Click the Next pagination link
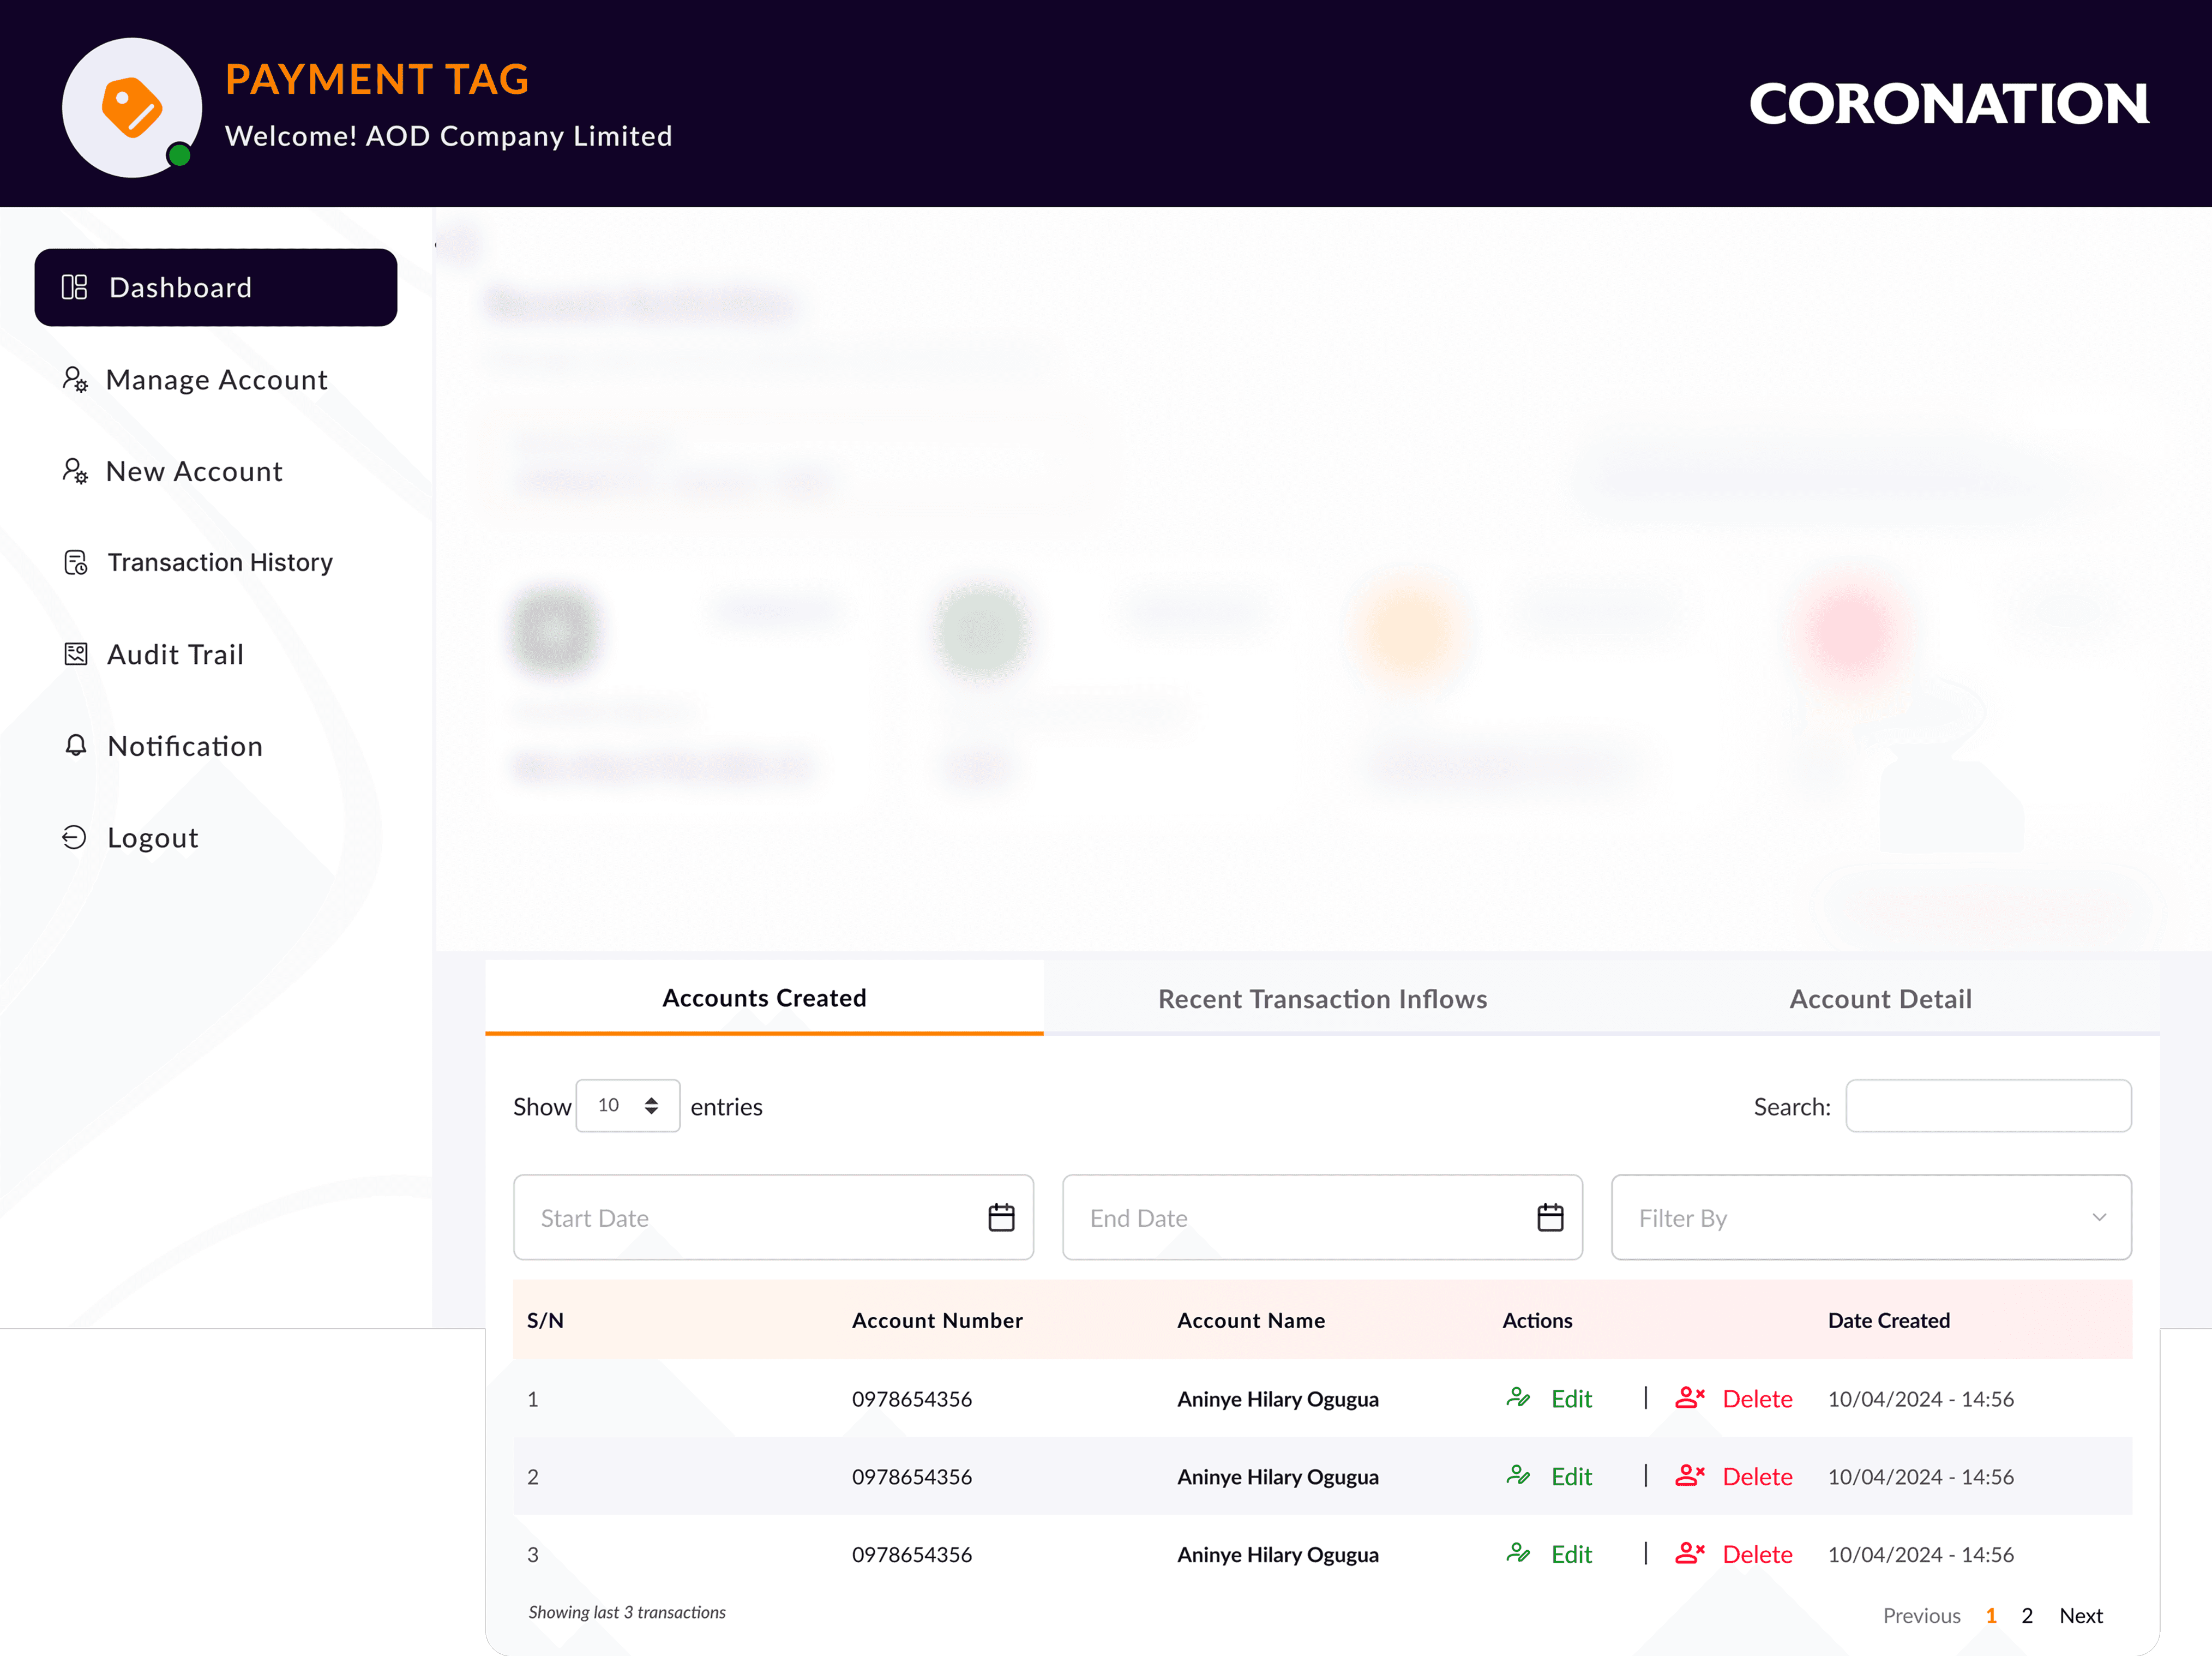This screenshot has height=1656, width=2212. 2081,1615
